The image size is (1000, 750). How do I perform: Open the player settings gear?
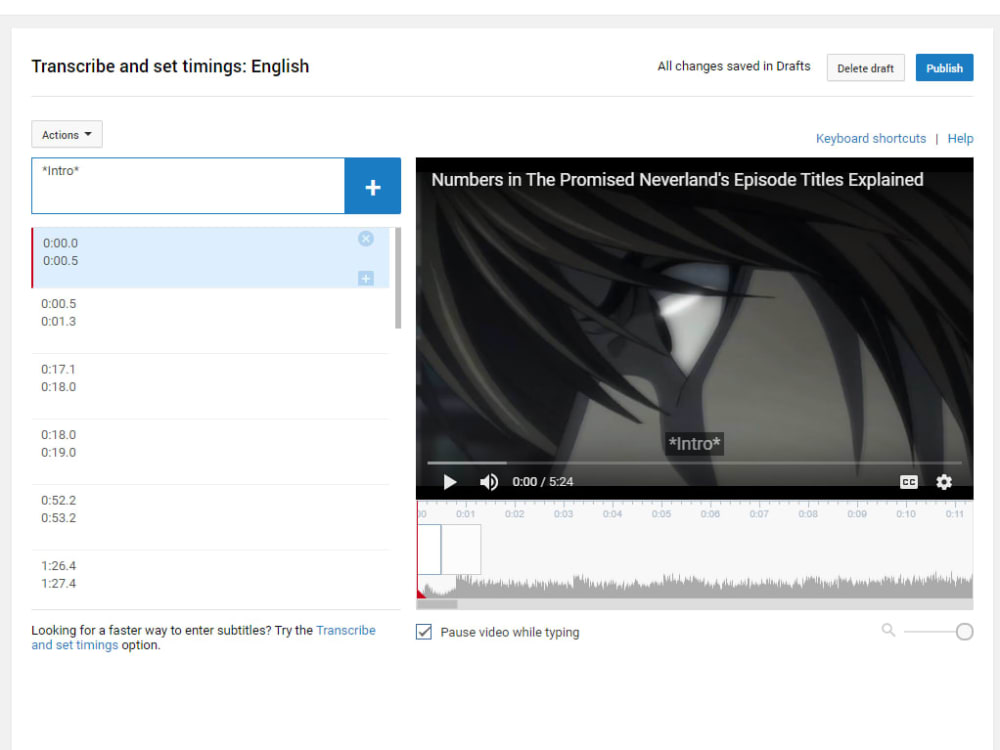coord(944,482)
